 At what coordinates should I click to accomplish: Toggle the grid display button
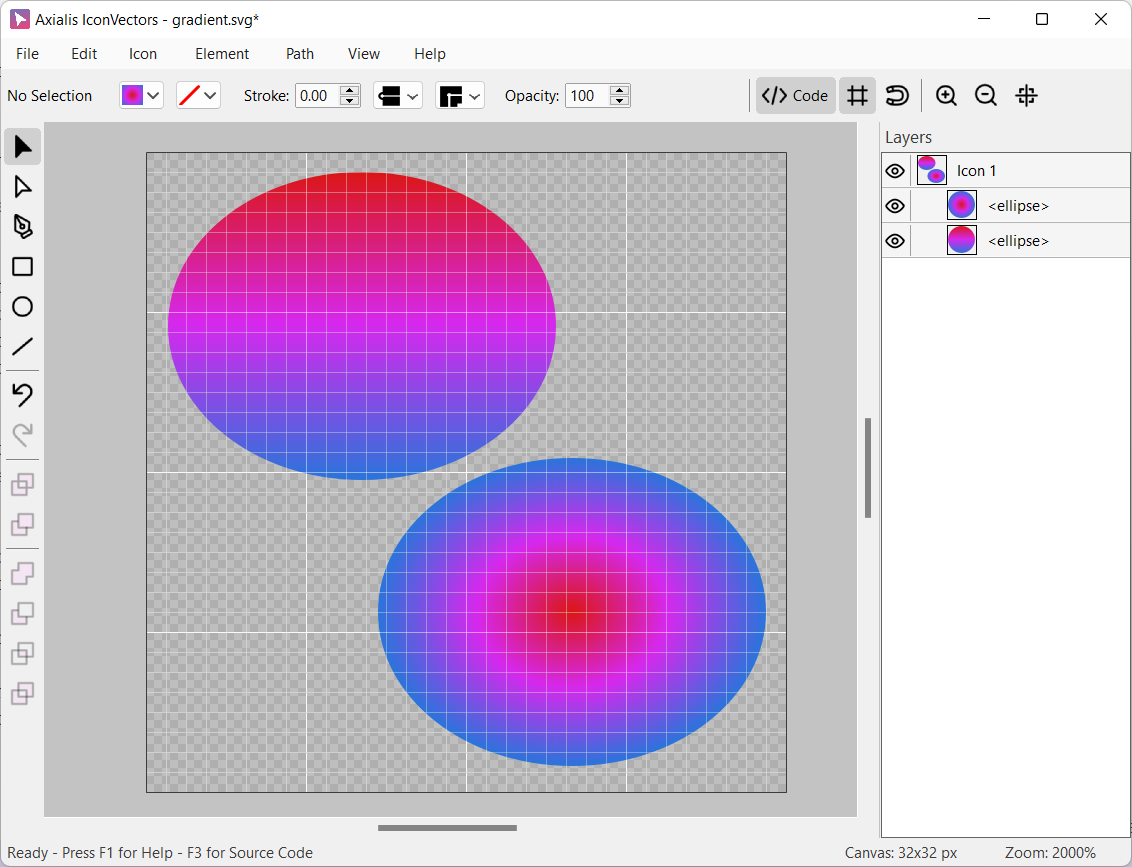(857, 96)
